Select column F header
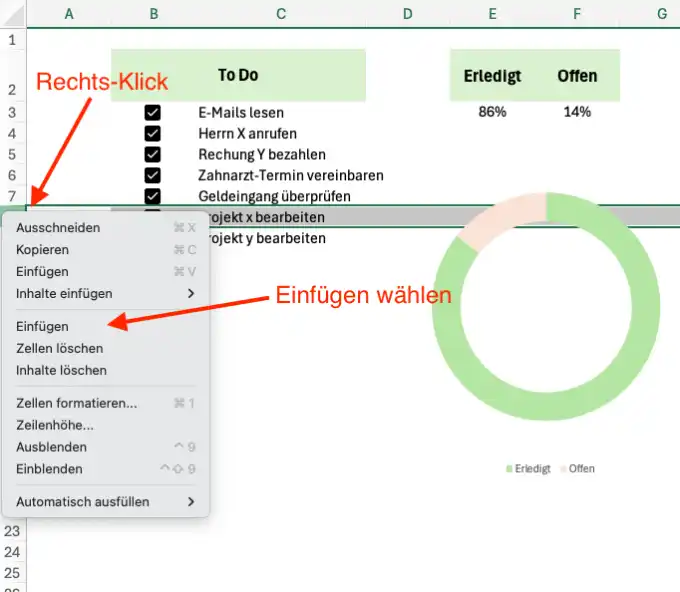 pyautogui.click(x=577, y=14)
